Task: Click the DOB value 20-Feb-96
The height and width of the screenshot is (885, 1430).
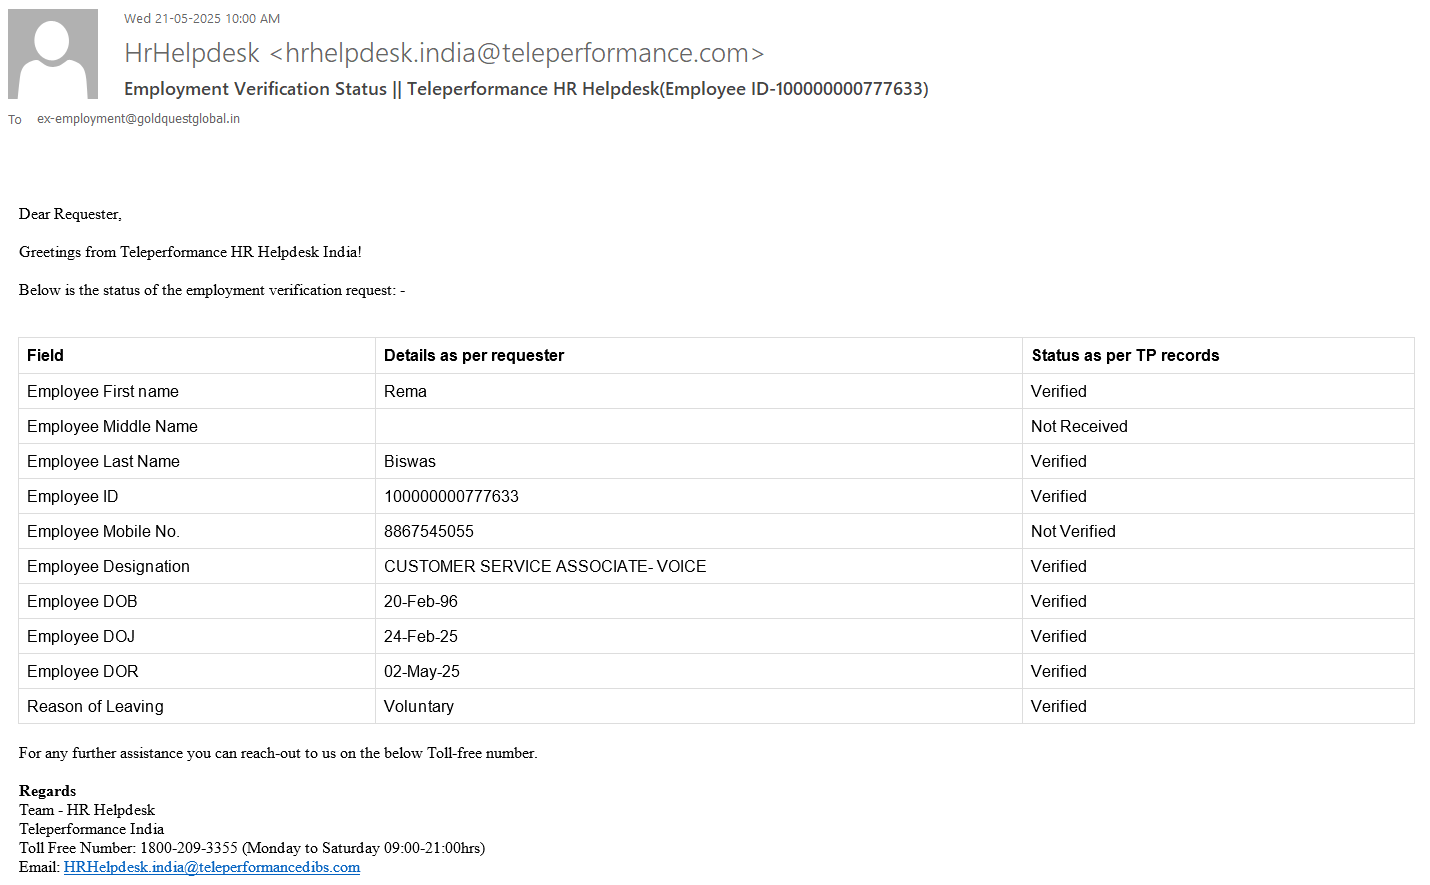Action: click(x=421, y=601)
